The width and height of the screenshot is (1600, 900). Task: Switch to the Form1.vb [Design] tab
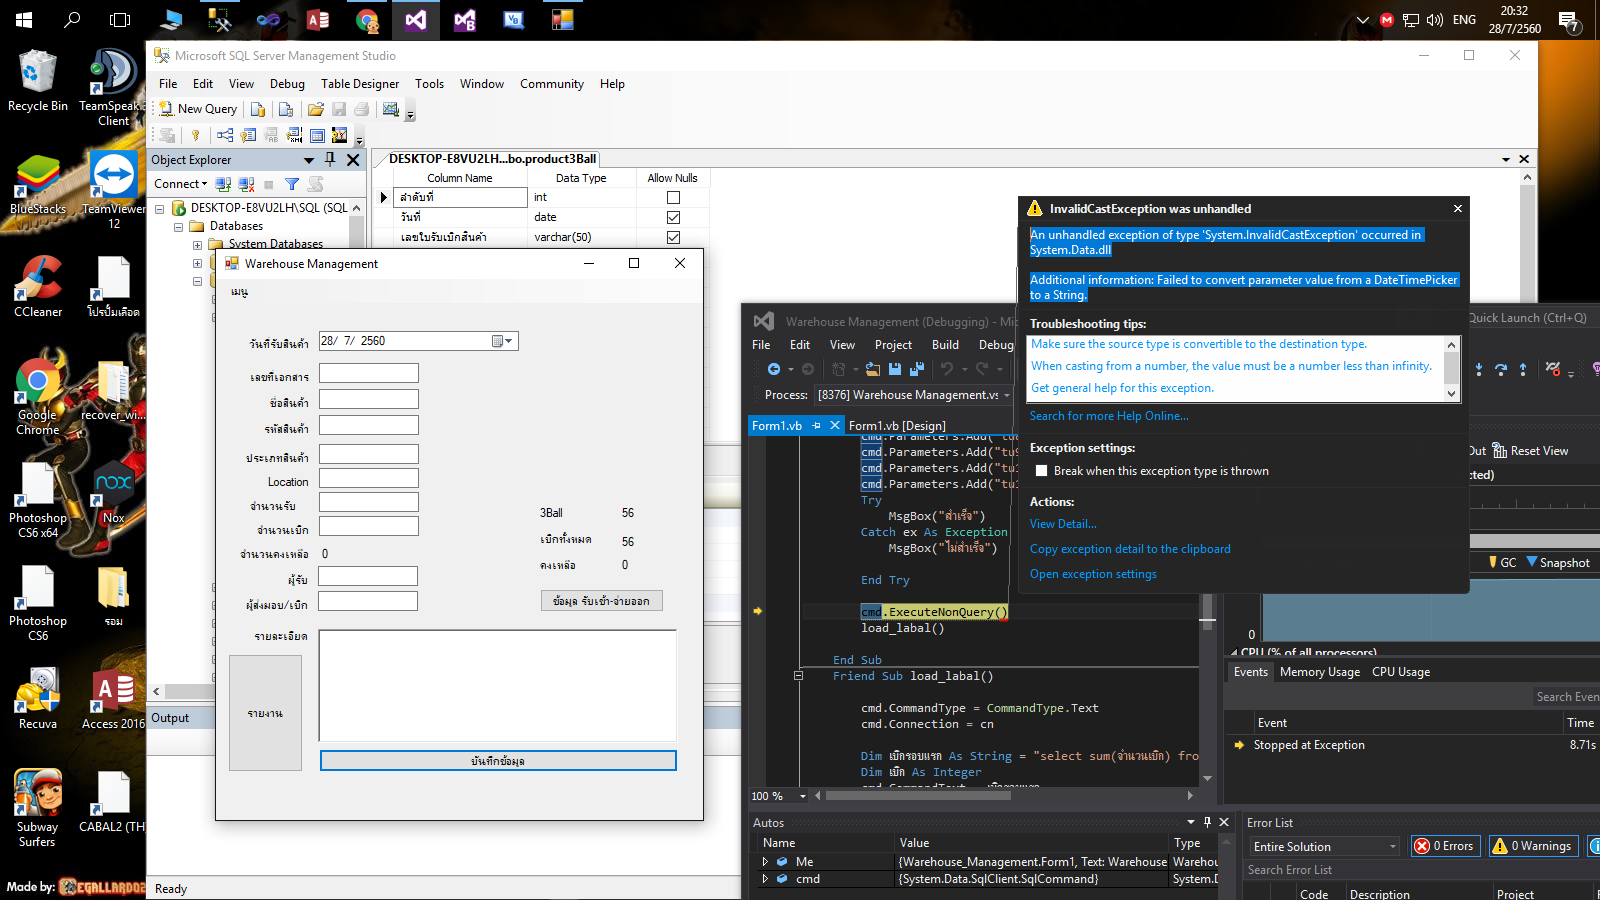pyautogui.click(x=896, y=426)
